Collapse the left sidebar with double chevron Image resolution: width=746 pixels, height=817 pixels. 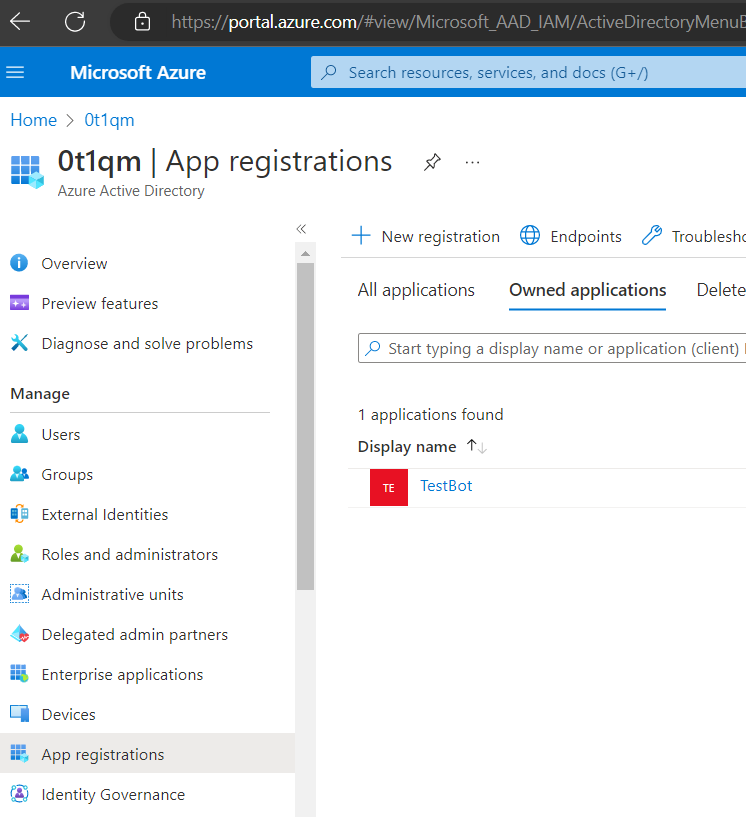tap(301, 229)
